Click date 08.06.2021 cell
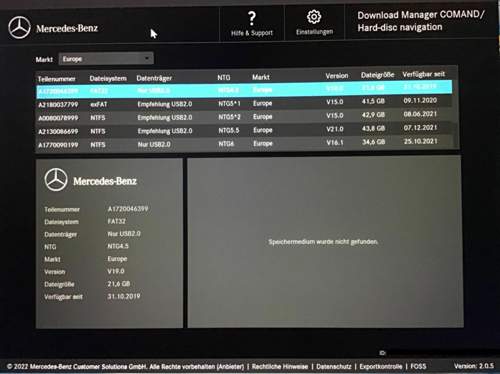 click(420, 114)
